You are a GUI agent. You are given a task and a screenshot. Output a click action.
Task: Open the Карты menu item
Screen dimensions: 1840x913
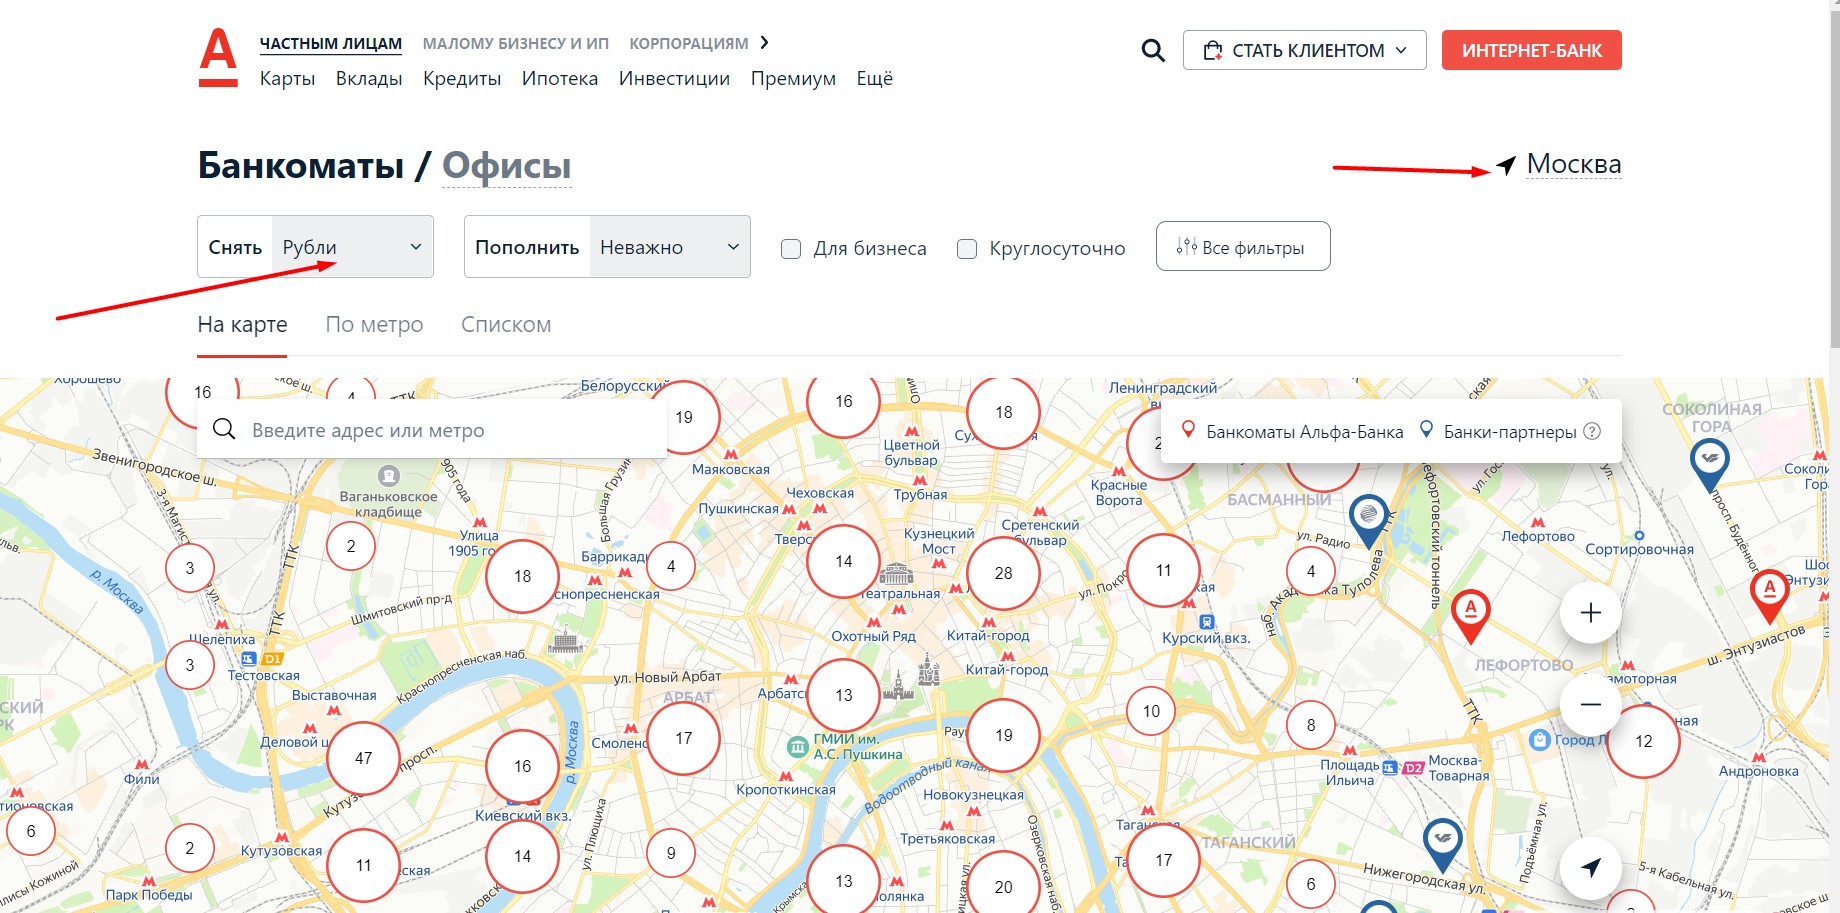pos(287,78)
